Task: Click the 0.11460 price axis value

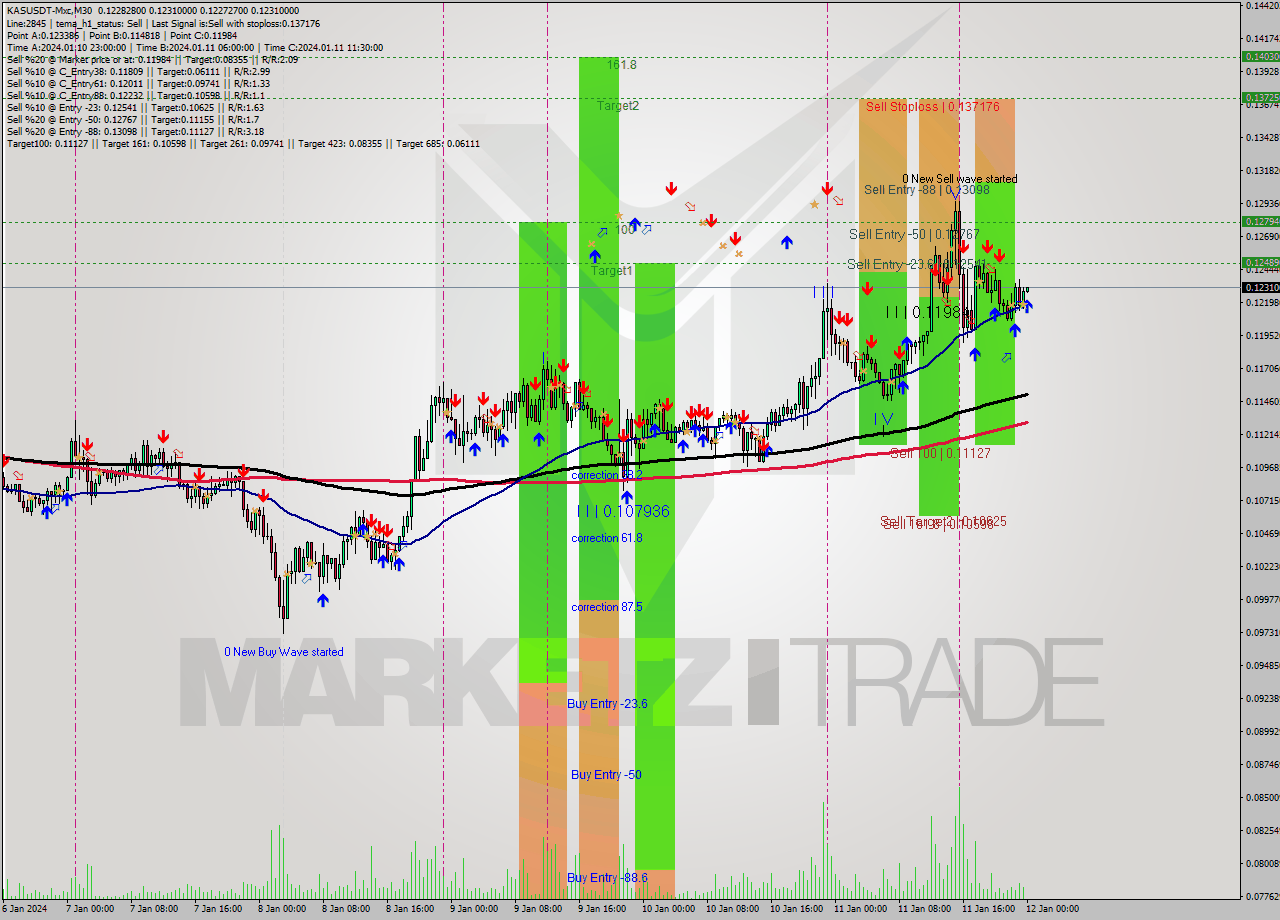Action: 1261,402
